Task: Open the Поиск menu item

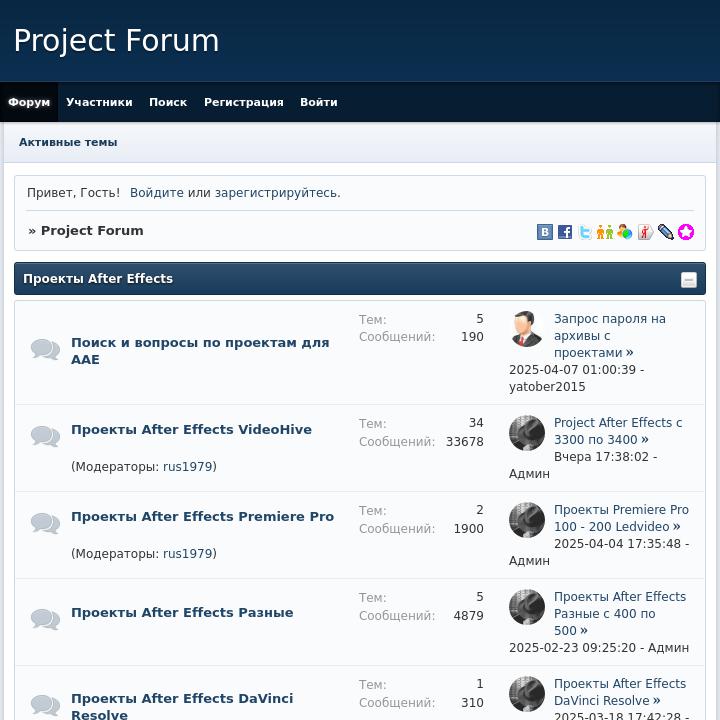Action: [168, 102]
